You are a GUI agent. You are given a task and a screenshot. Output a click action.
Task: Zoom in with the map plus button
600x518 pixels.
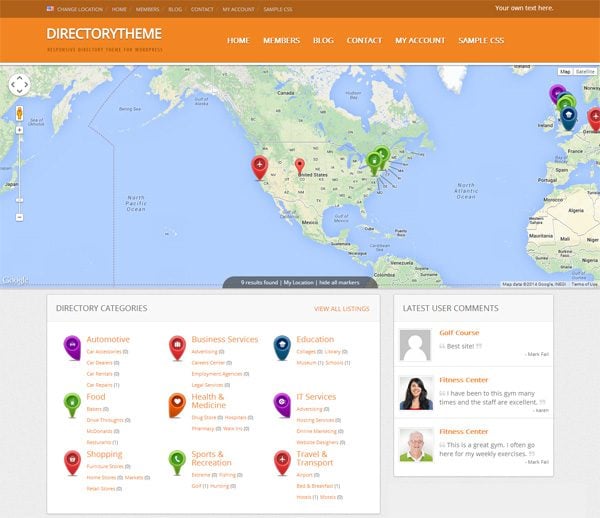[20, 130]
